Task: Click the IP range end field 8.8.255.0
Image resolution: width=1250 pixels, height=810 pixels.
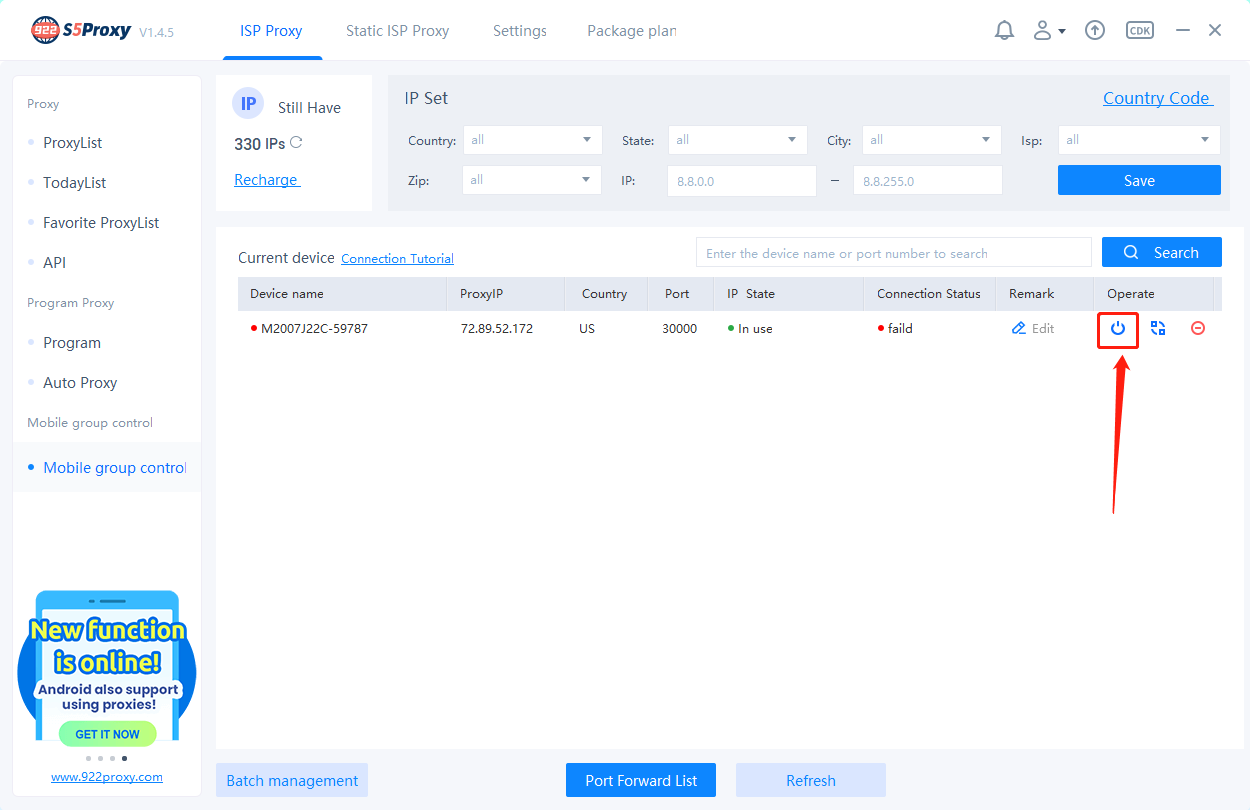Action: 928,181
